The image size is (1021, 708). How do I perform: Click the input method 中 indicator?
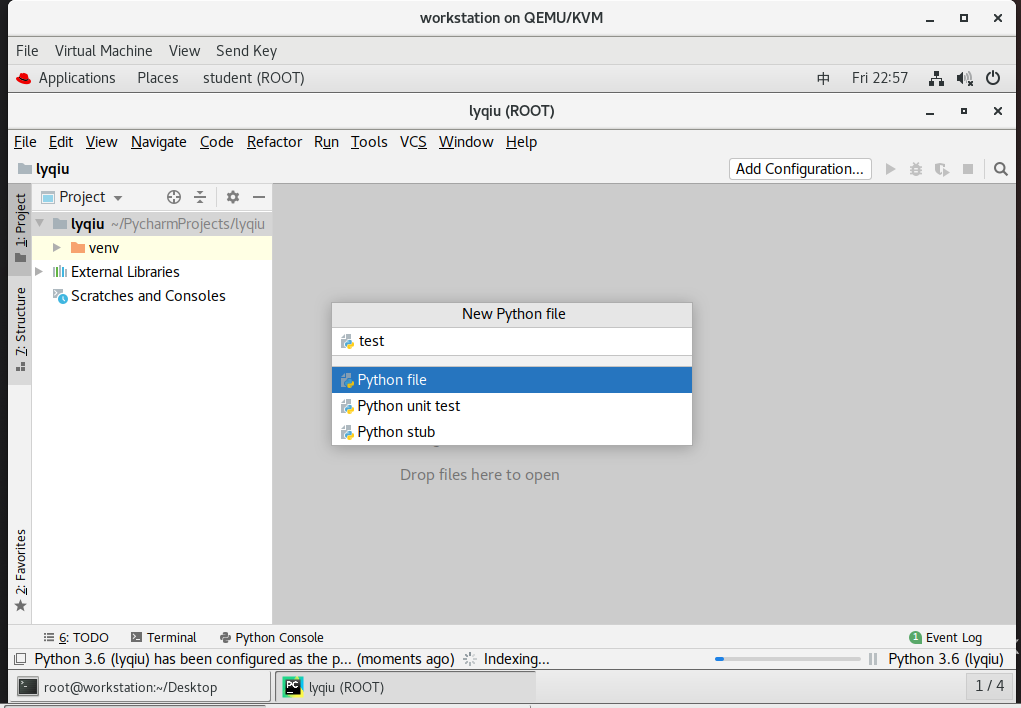pyautogui.click(x=823, y=79)
